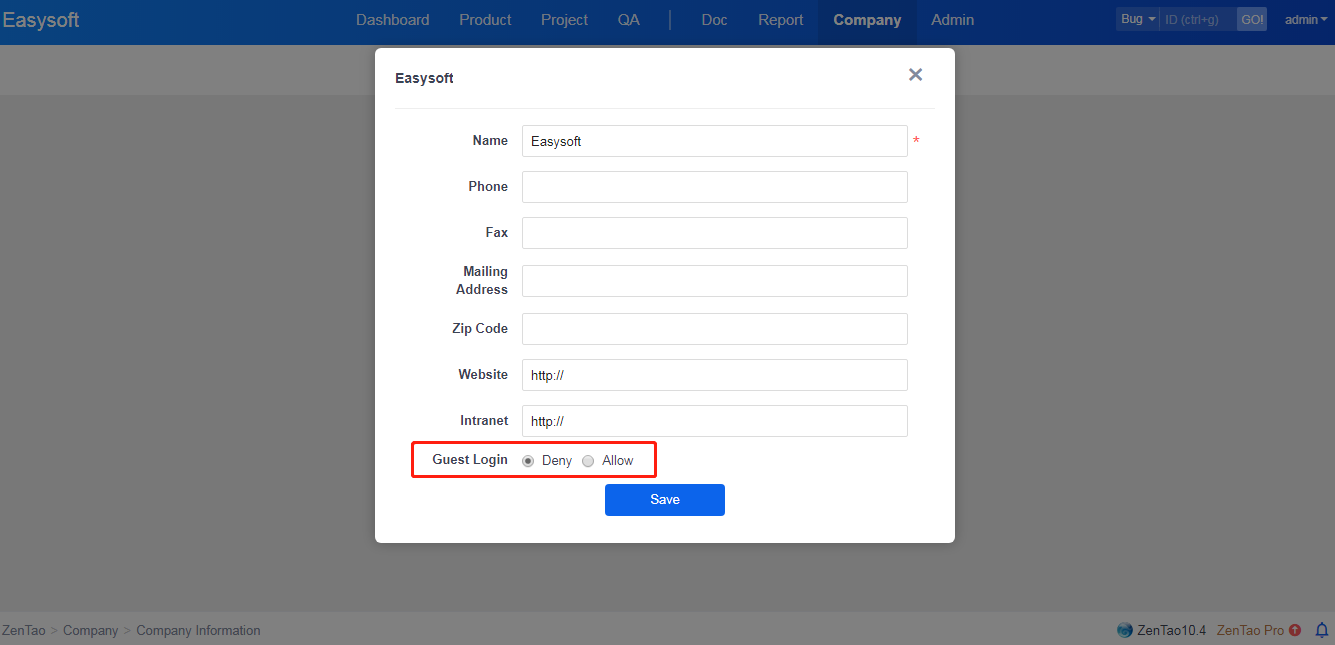Open the Report menu item

click(x=780, y=20)
